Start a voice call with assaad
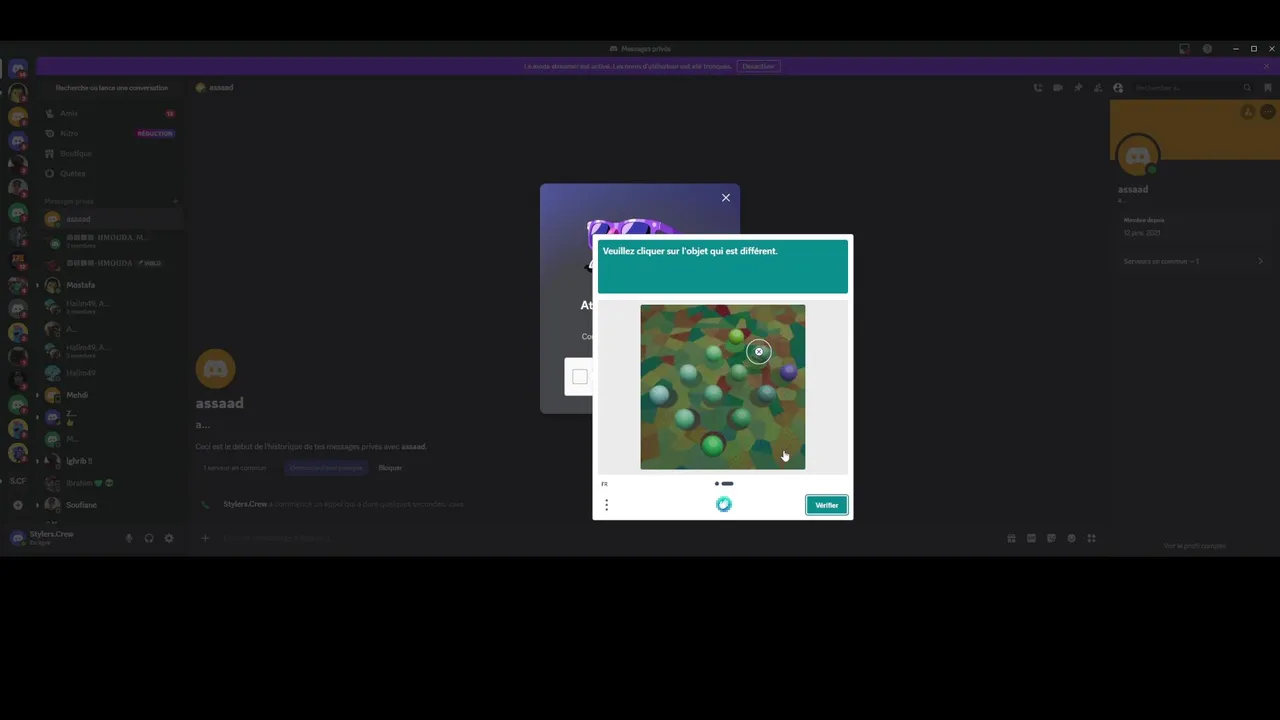Viewport: 1280px width, 720px height. point(1038,88)
